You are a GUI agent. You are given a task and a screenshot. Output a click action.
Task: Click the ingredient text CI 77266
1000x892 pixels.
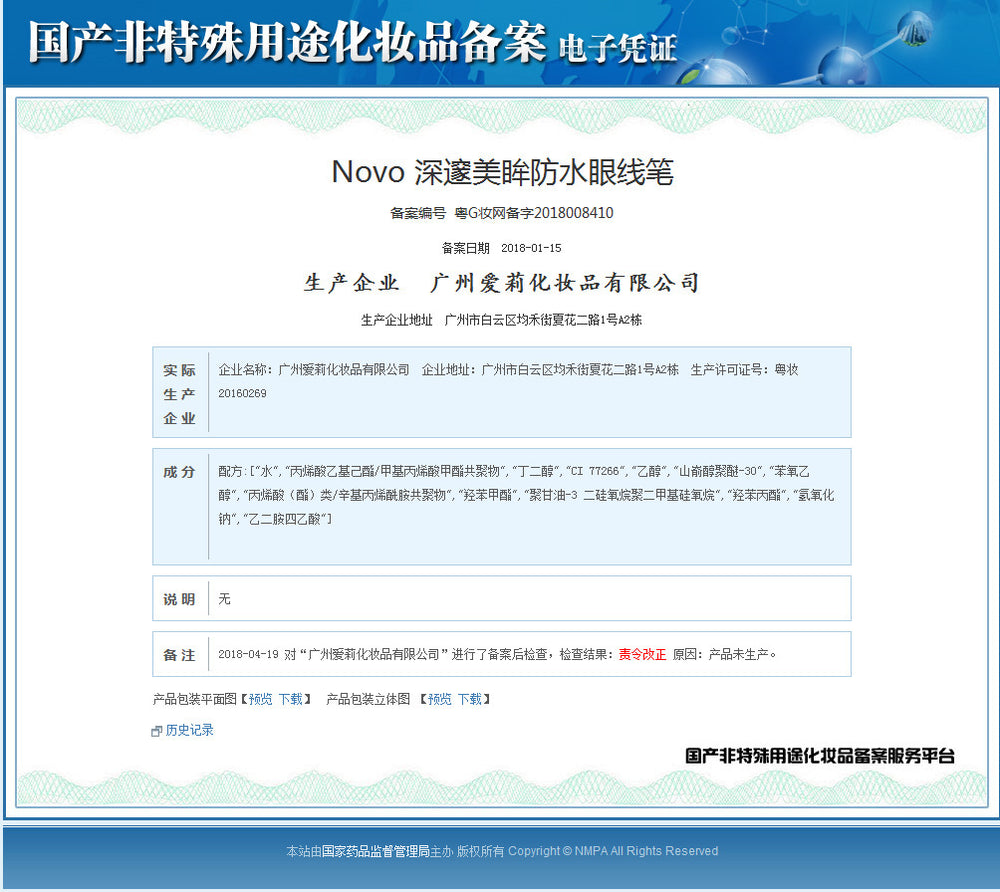pos(594,471)
